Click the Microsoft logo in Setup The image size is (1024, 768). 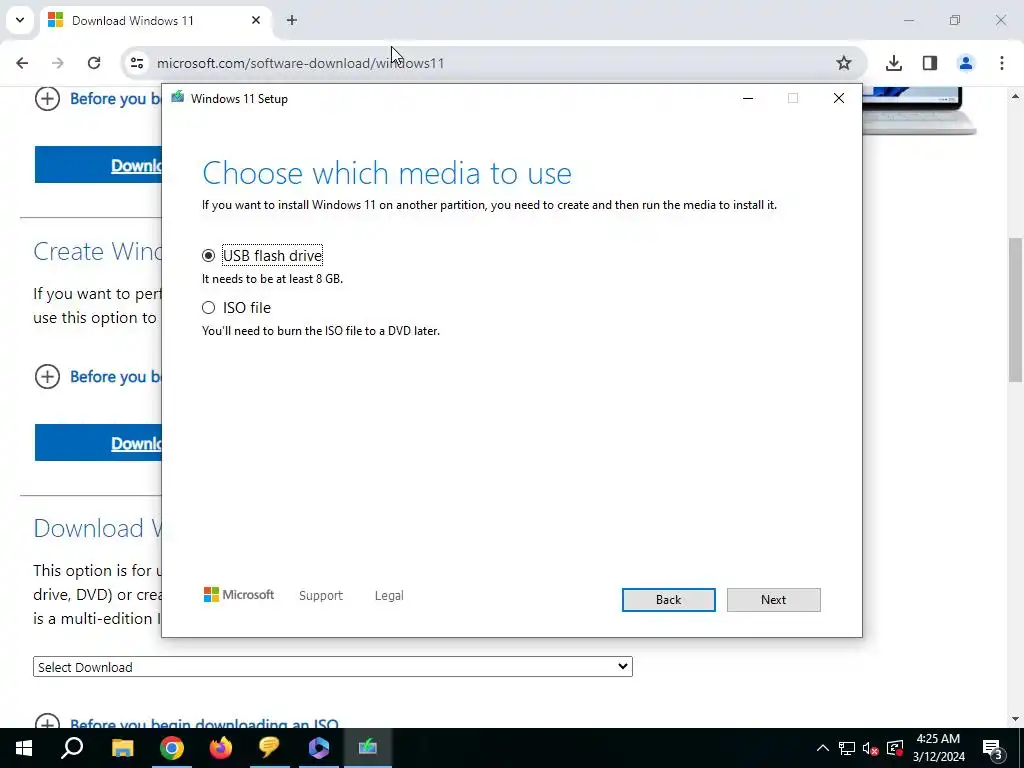(x=238, y=595)
